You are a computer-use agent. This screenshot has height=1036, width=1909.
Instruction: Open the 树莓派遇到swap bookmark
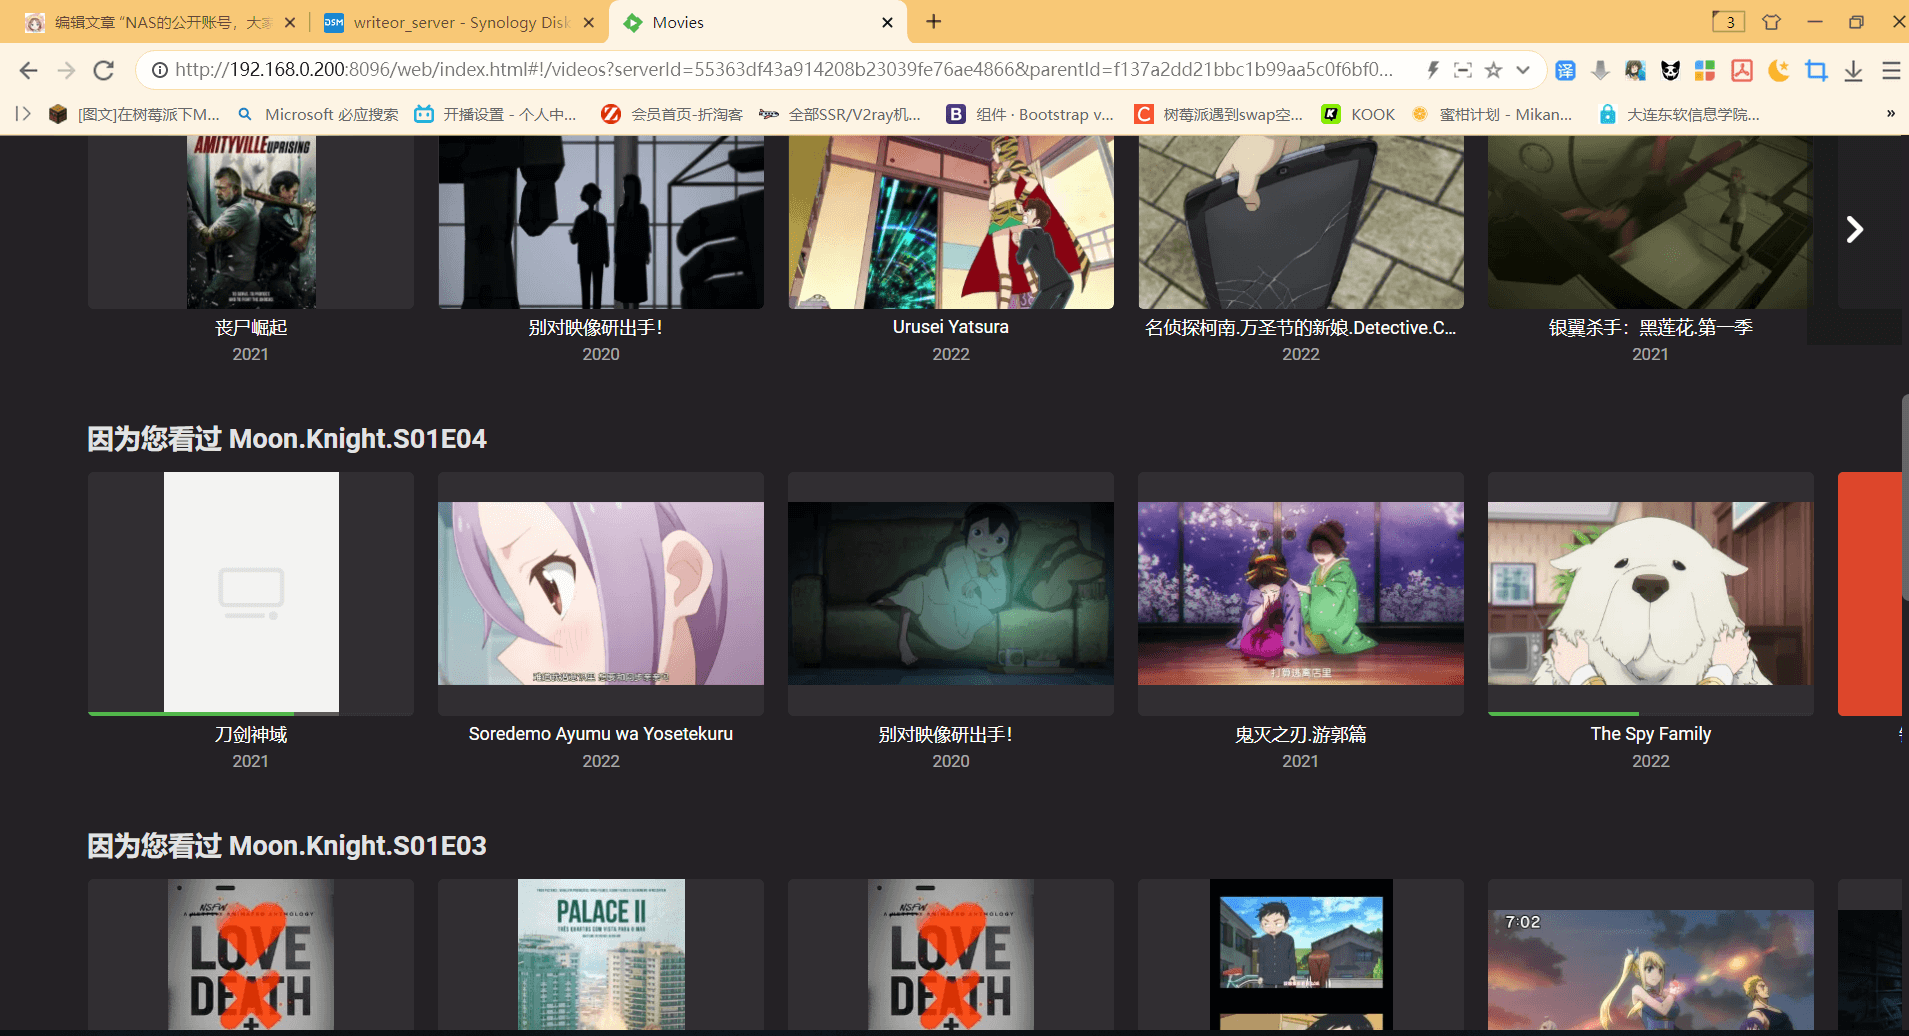tap(1218, 114)
